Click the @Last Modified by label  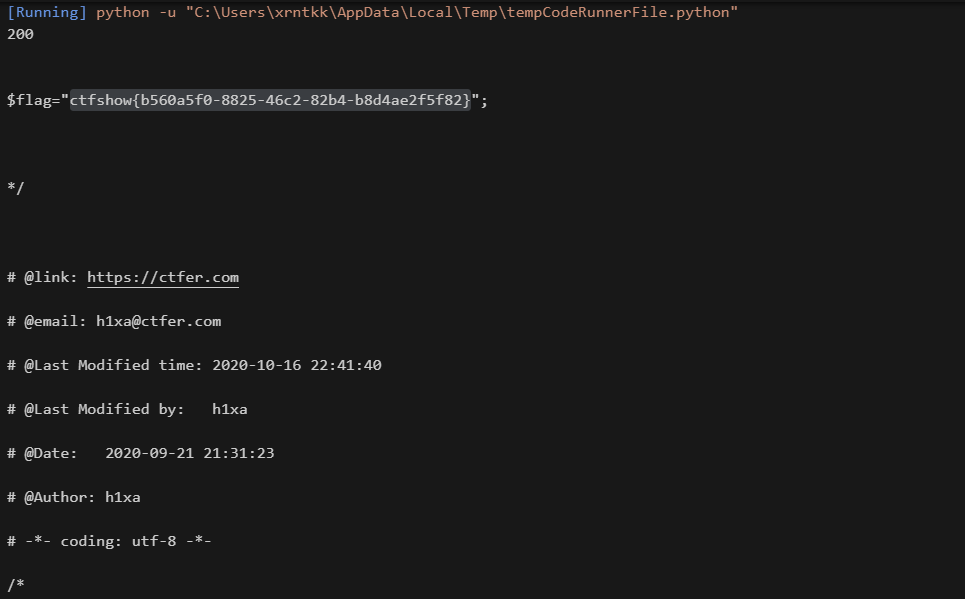click(104, 409)
